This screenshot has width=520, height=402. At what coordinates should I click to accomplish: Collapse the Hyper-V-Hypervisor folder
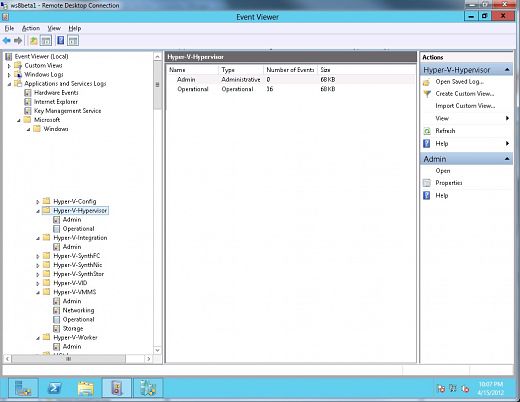(38, 211)
